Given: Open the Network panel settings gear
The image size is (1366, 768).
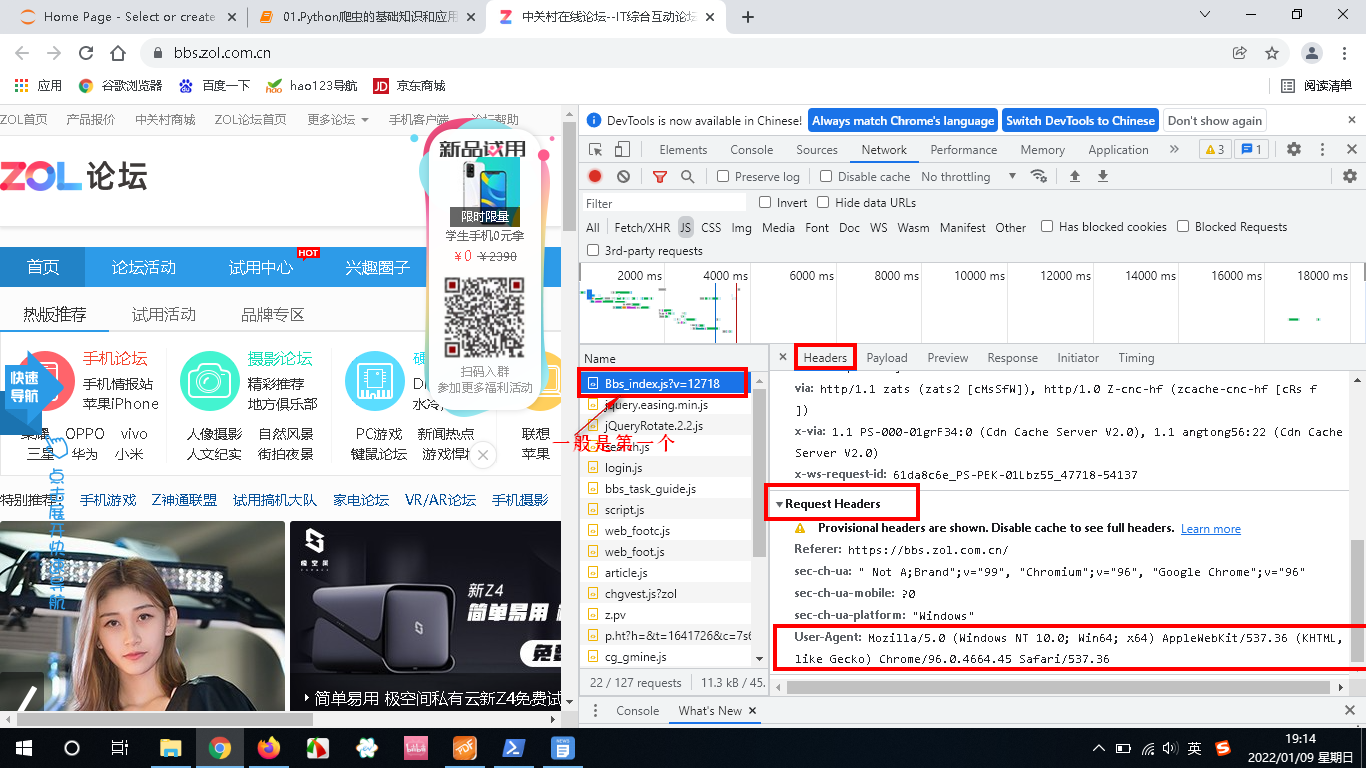Looking at the screenshot, I should pyautogui.click(x=1350, y=176).
